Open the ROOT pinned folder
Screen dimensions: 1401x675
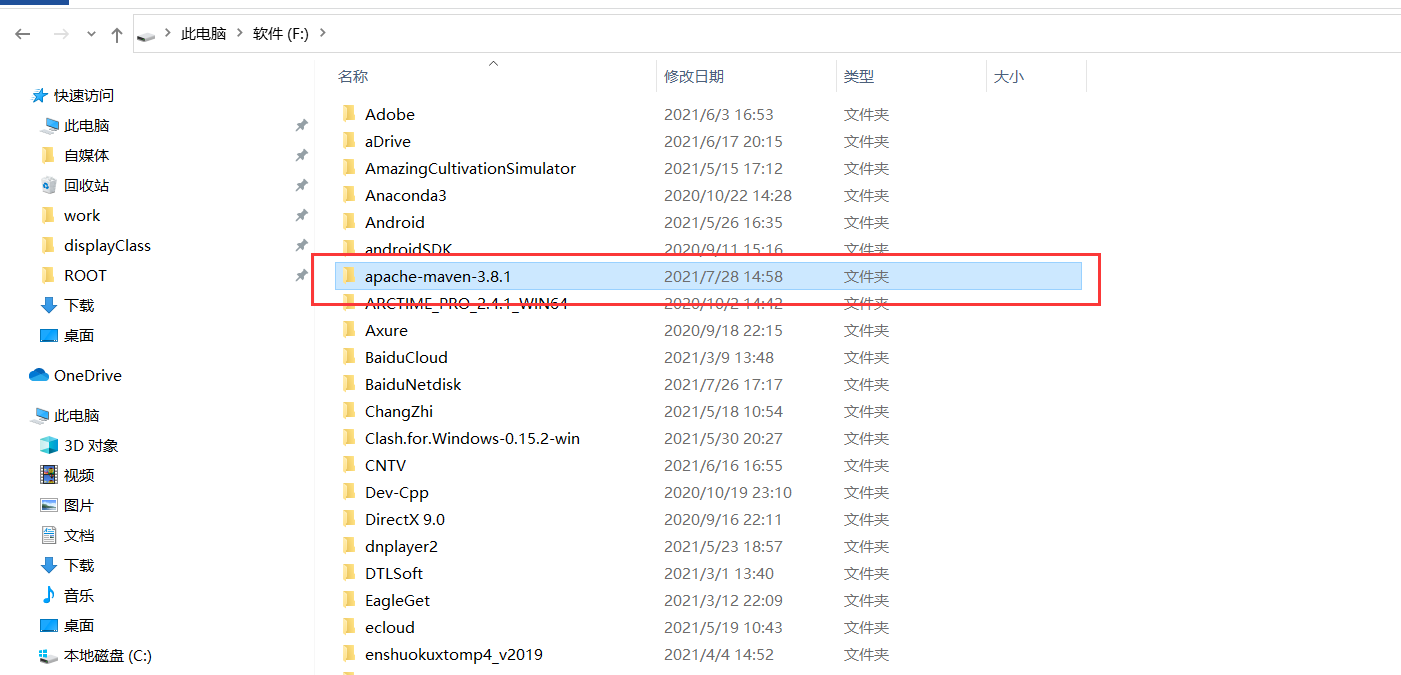(85, 275)
